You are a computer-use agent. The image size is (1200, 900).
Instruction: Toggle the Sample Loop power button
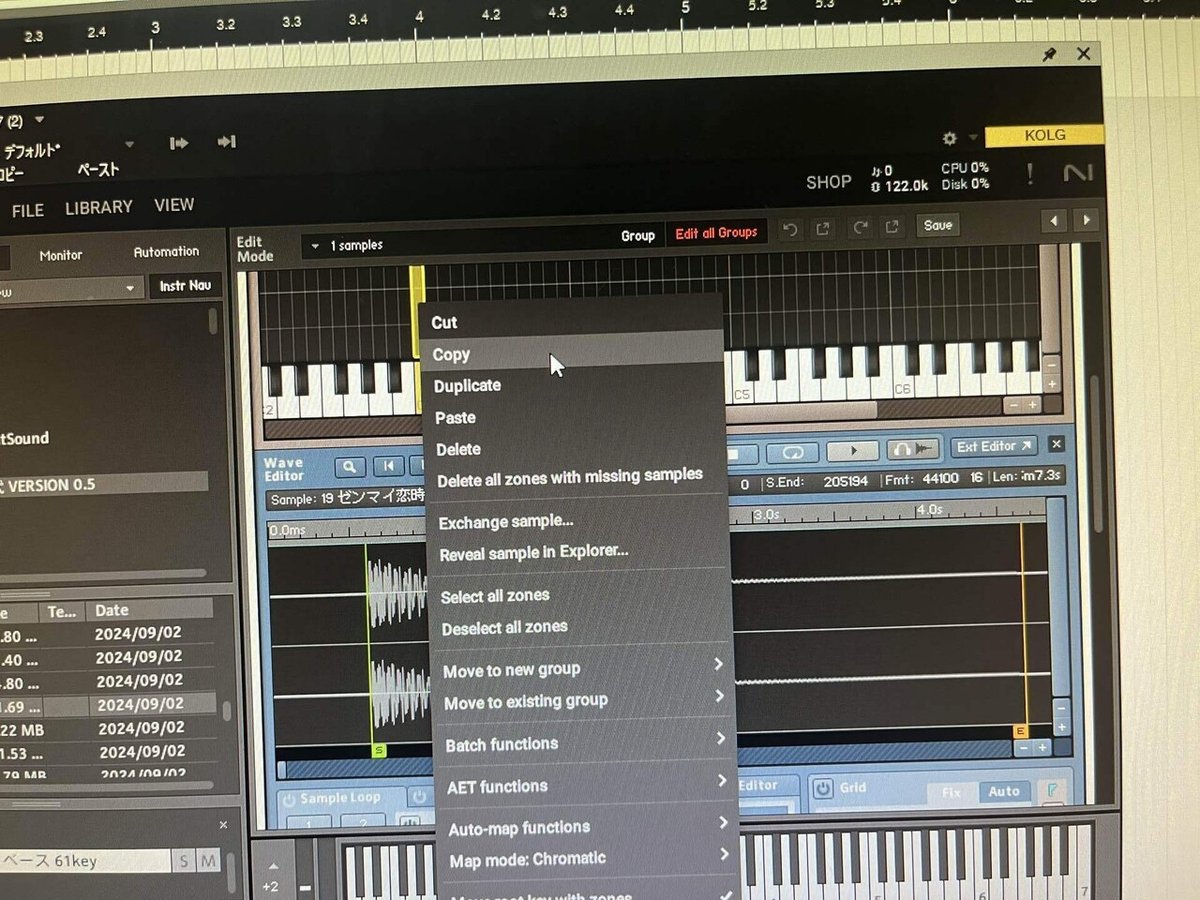(289, 799)
